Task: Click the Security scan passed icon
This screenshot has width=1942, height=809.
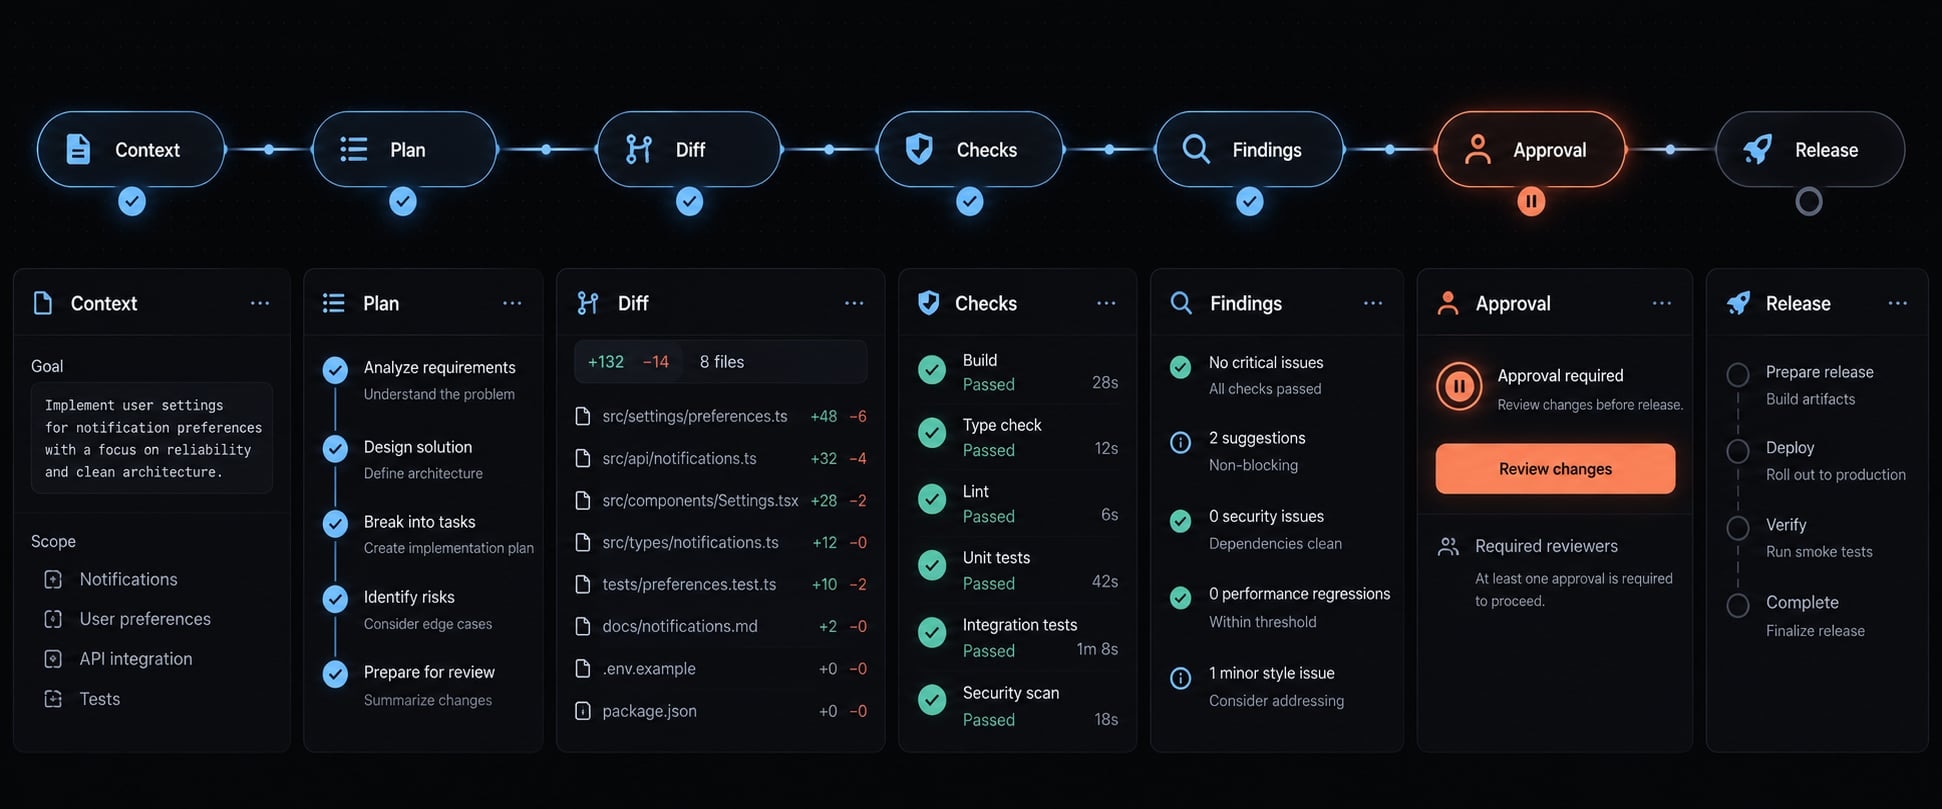Action: click(x=932, y=699)
